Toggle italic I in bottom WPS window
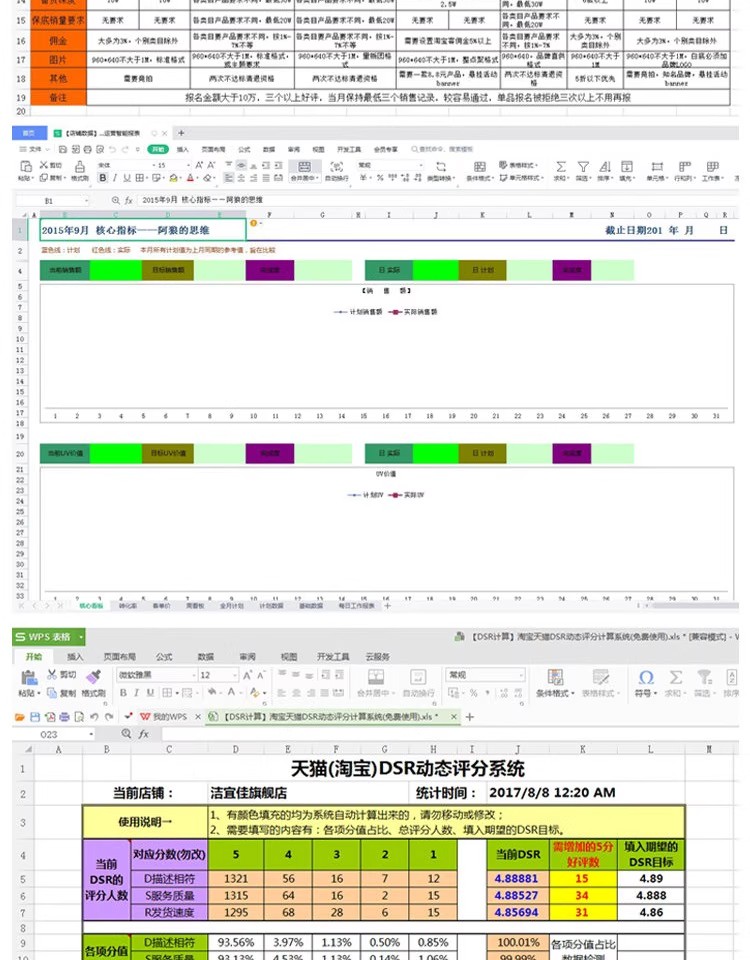This screenshot has height=960, width=750. (137, 693)
